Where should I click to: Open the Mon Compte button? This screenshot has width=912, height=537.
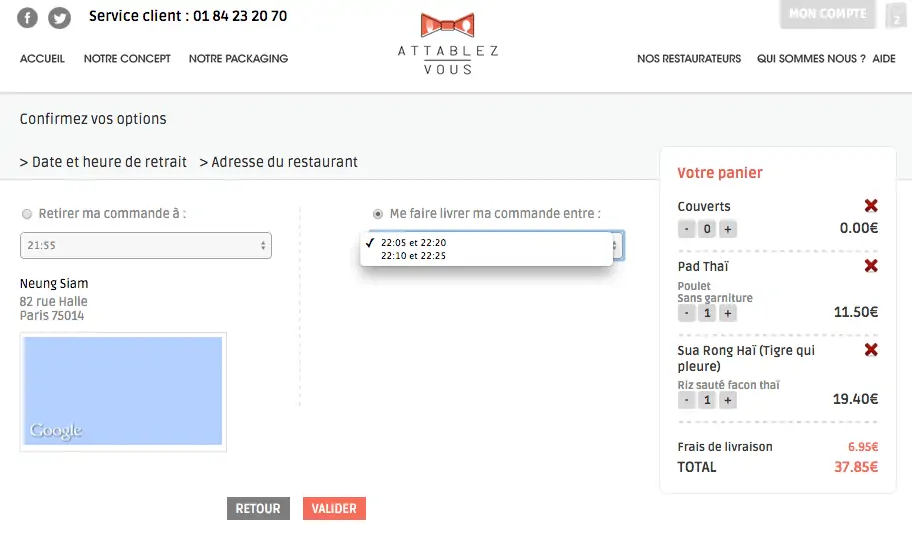point(828,14)
